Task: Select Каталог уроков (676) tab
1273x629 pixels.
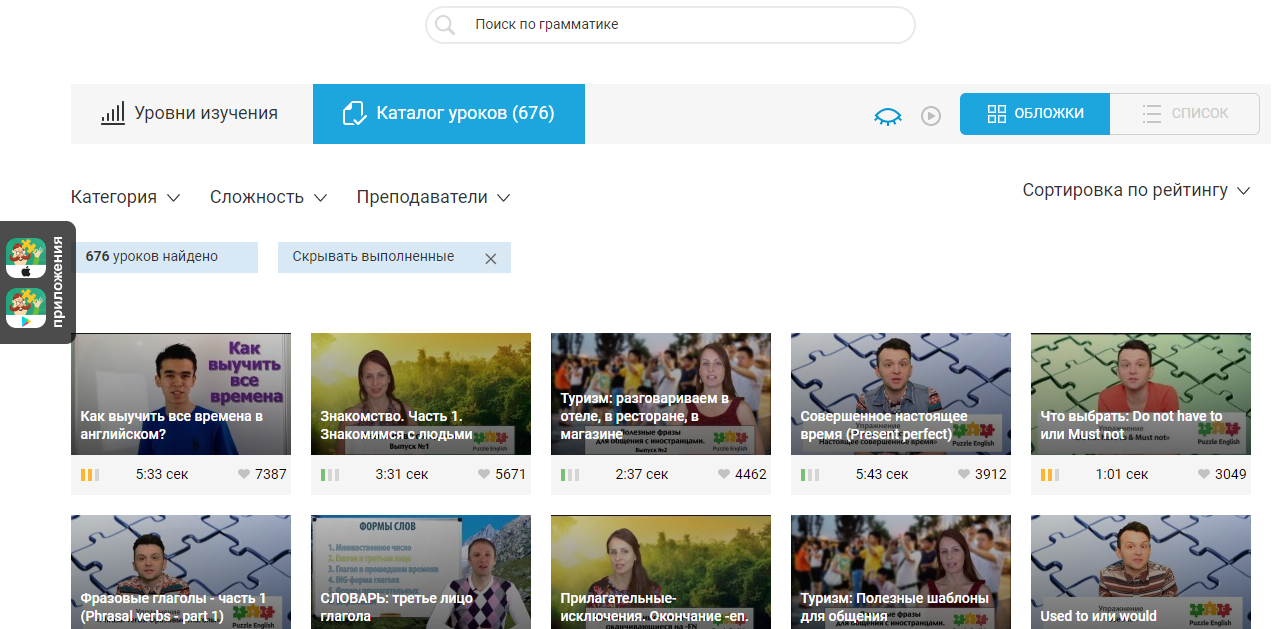Action: coord(448,114)
